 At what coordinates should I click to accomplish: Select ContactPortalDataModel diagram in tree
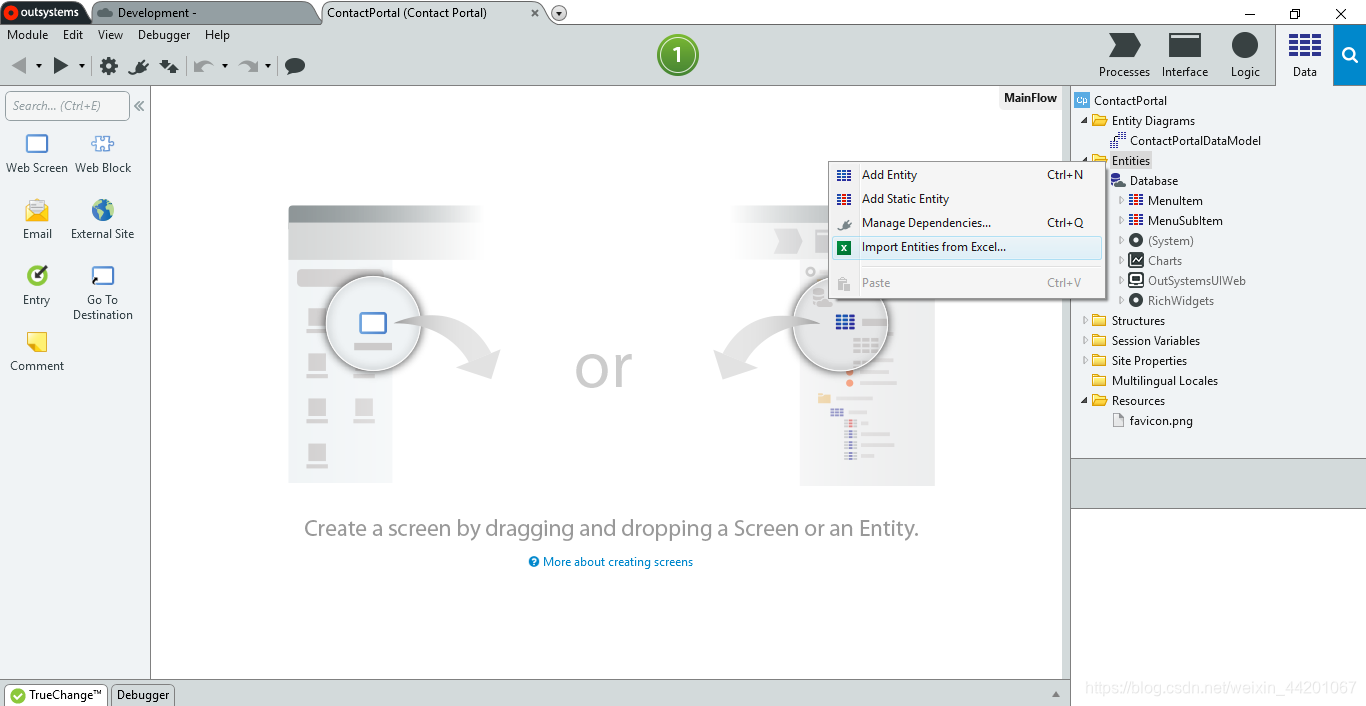1195,141
